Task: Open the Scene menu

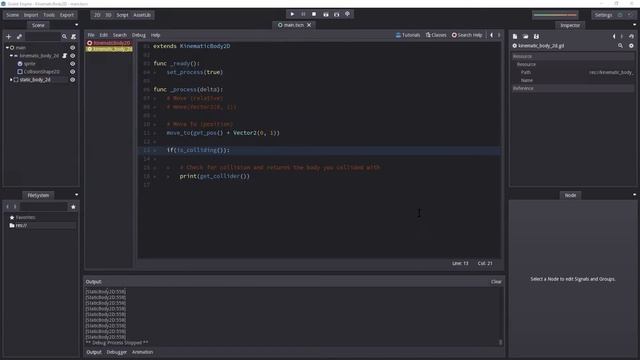Action: click(x=13, y=15)
